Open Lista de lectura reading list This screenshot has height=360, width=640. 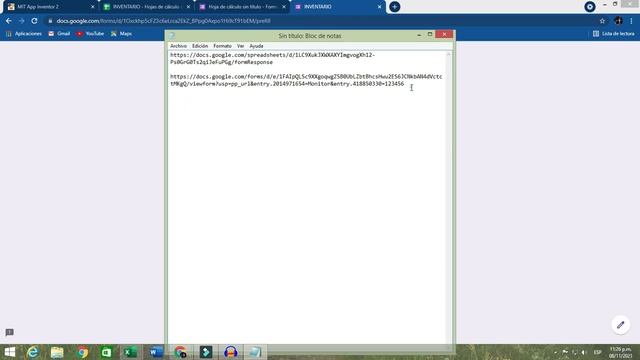coord(614,33)
